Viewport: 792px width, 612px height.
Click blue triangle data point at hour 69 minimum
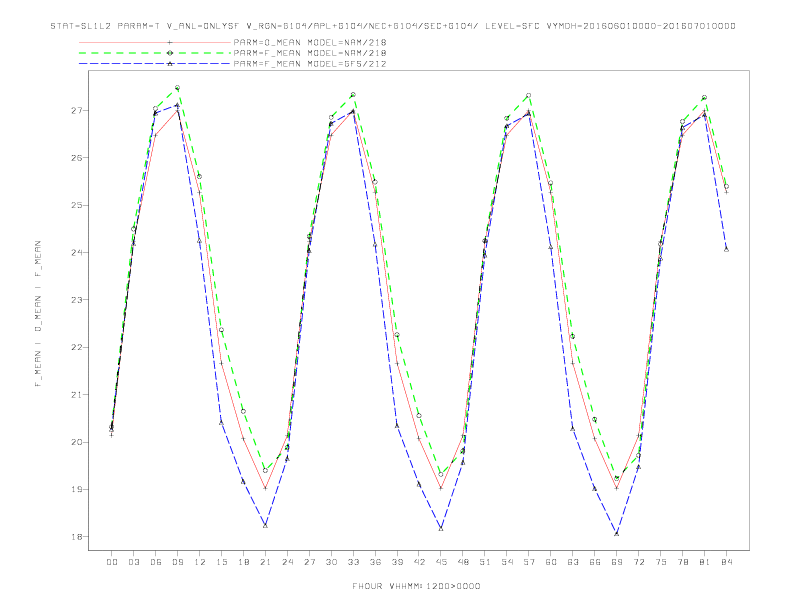617,533
